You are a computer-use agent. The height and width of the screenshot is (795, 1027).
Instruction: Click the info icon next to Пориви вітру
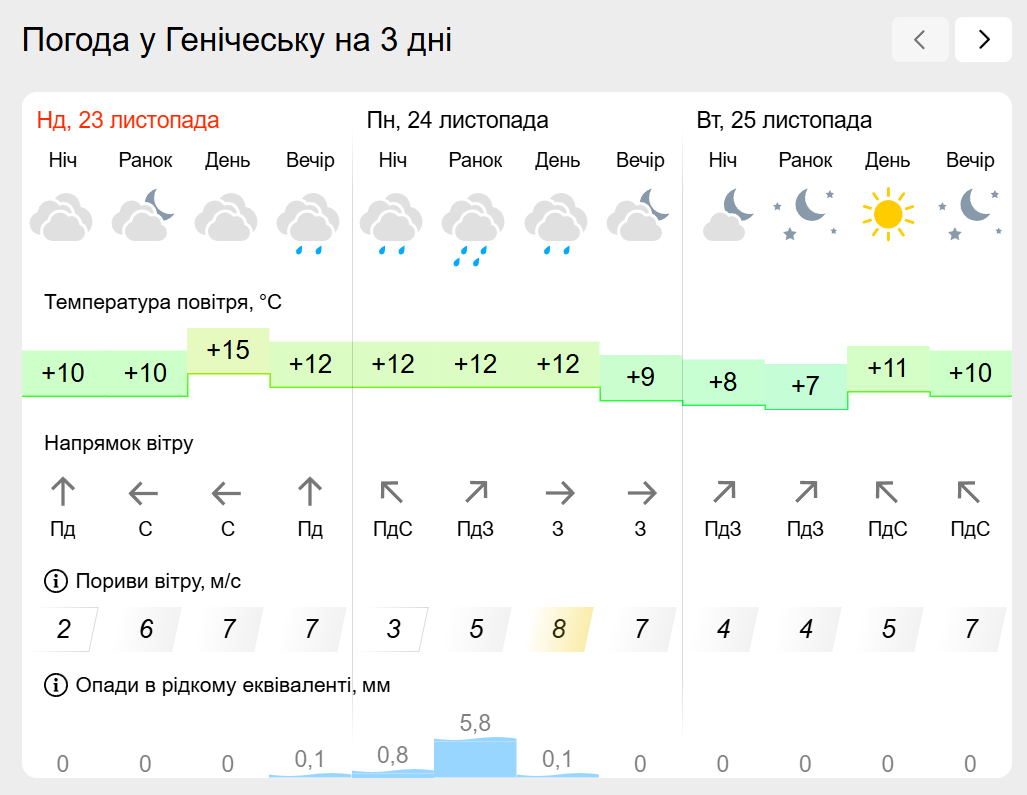(55, 581)
